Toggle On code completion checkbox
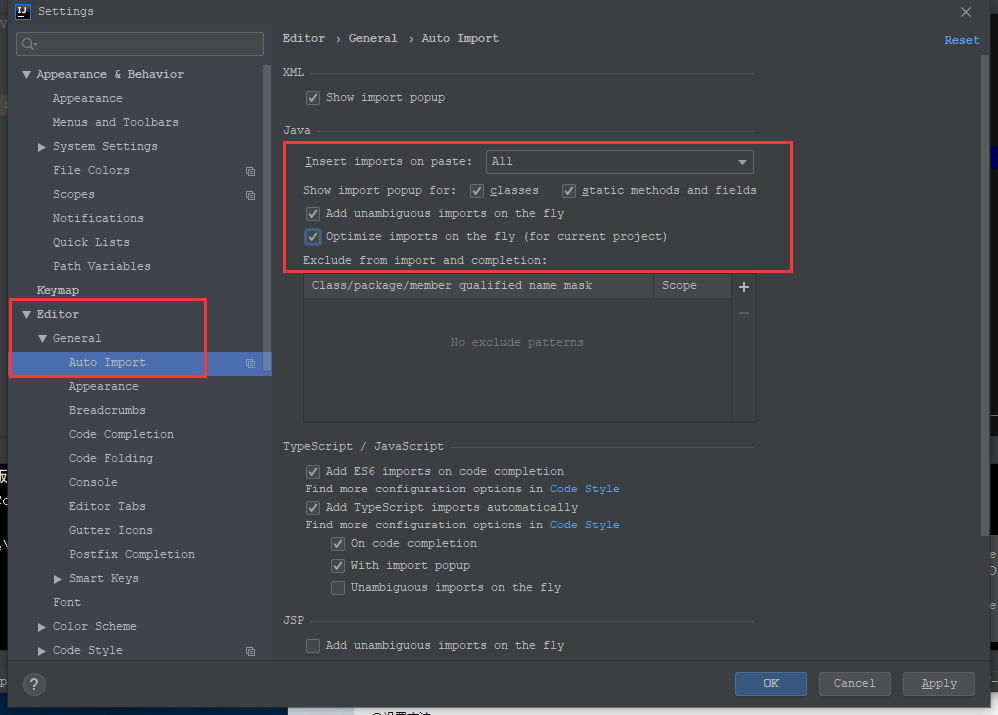The height and width of the screenshot is (715, 998). click(x=338, y=544)
